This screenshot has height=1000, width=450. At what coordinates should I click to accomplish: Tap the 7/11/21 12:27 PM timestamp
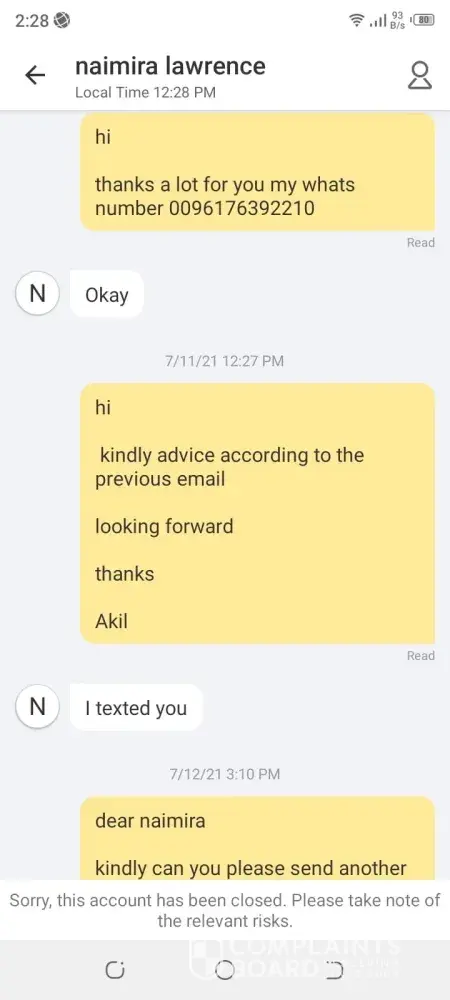click(x=224, y=361)
